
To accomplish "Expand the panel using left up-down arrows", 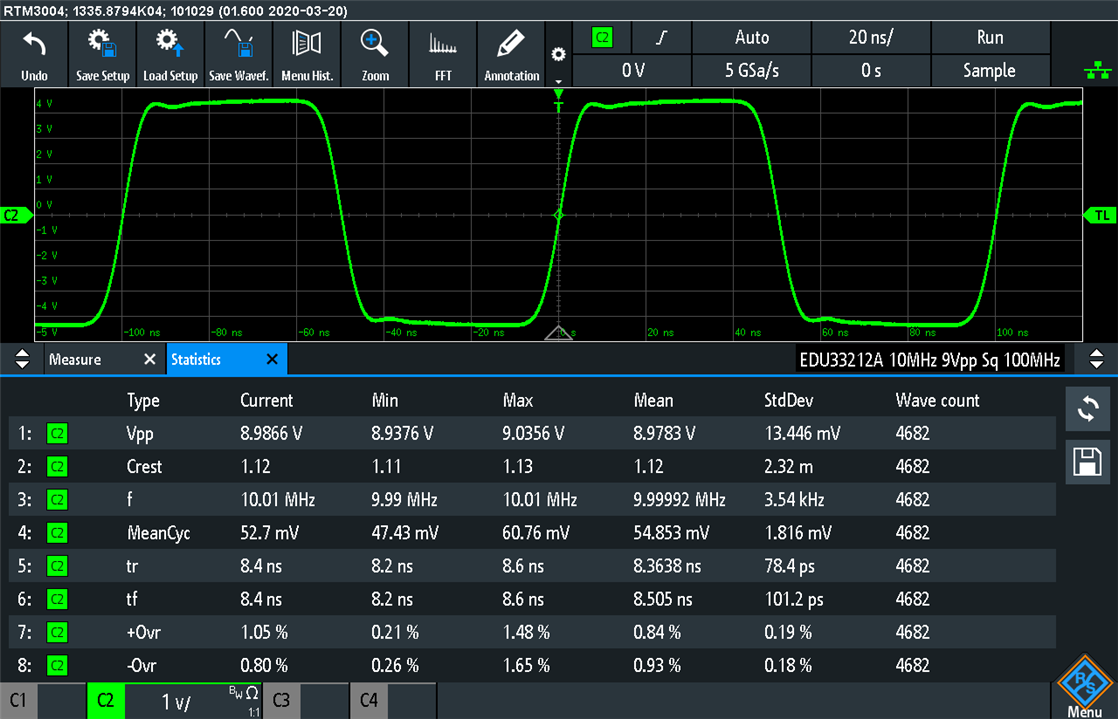I will [x=22, y=359].
